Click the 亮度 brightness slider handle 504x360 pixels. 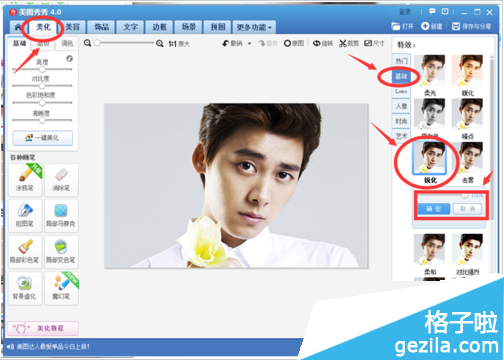click(42, 69)
